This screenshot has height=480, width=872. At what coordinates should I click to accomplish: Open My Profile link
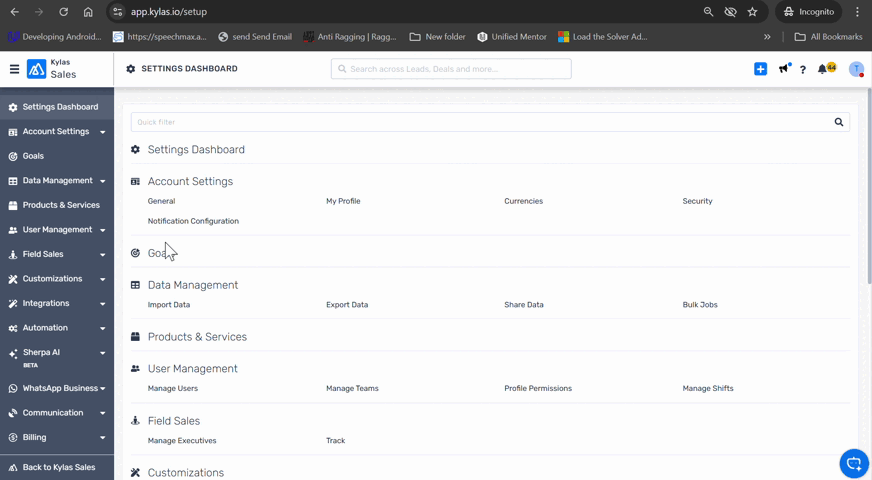tap(343, 201)
